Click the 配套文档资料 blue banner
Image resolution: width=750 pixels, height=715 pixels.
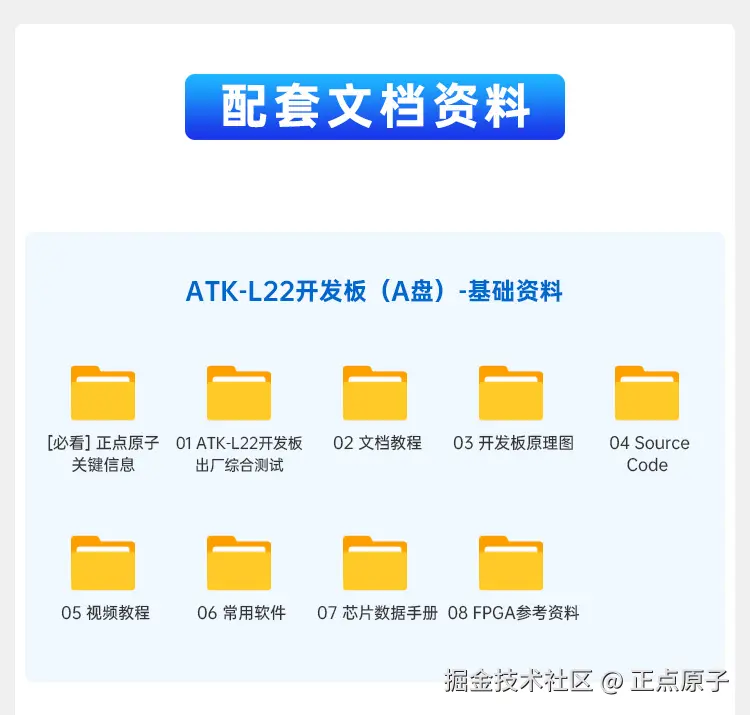point(375,107)
